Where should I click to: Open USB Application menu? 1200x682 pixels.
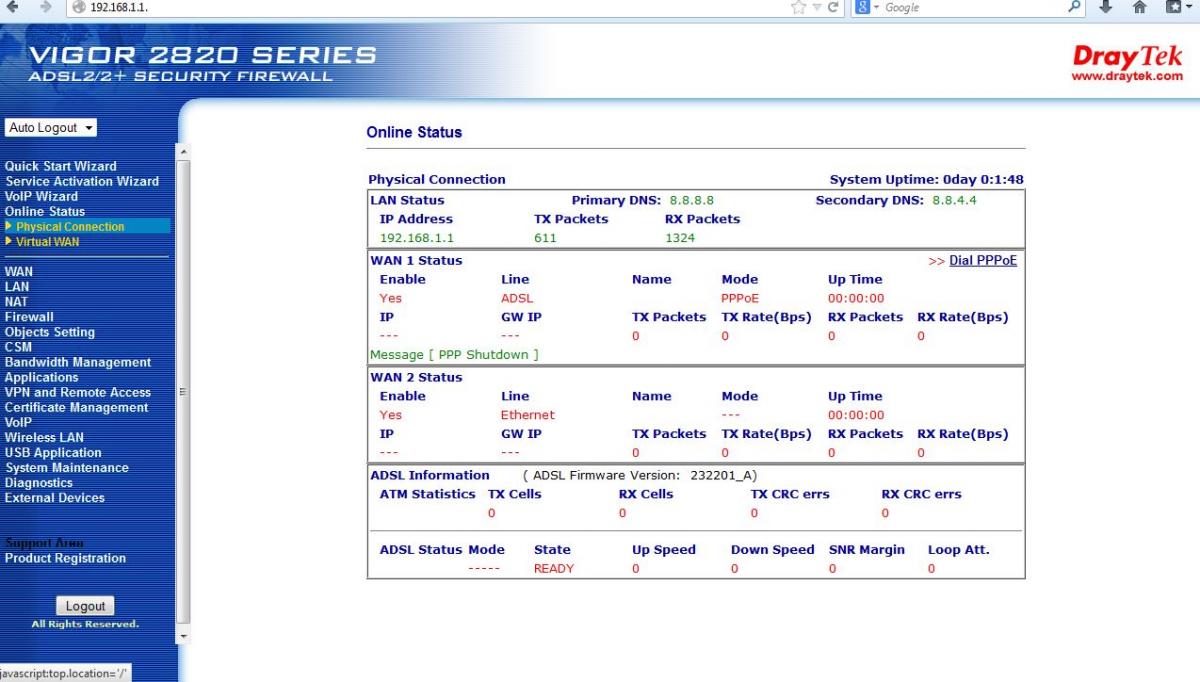[52, 452]
